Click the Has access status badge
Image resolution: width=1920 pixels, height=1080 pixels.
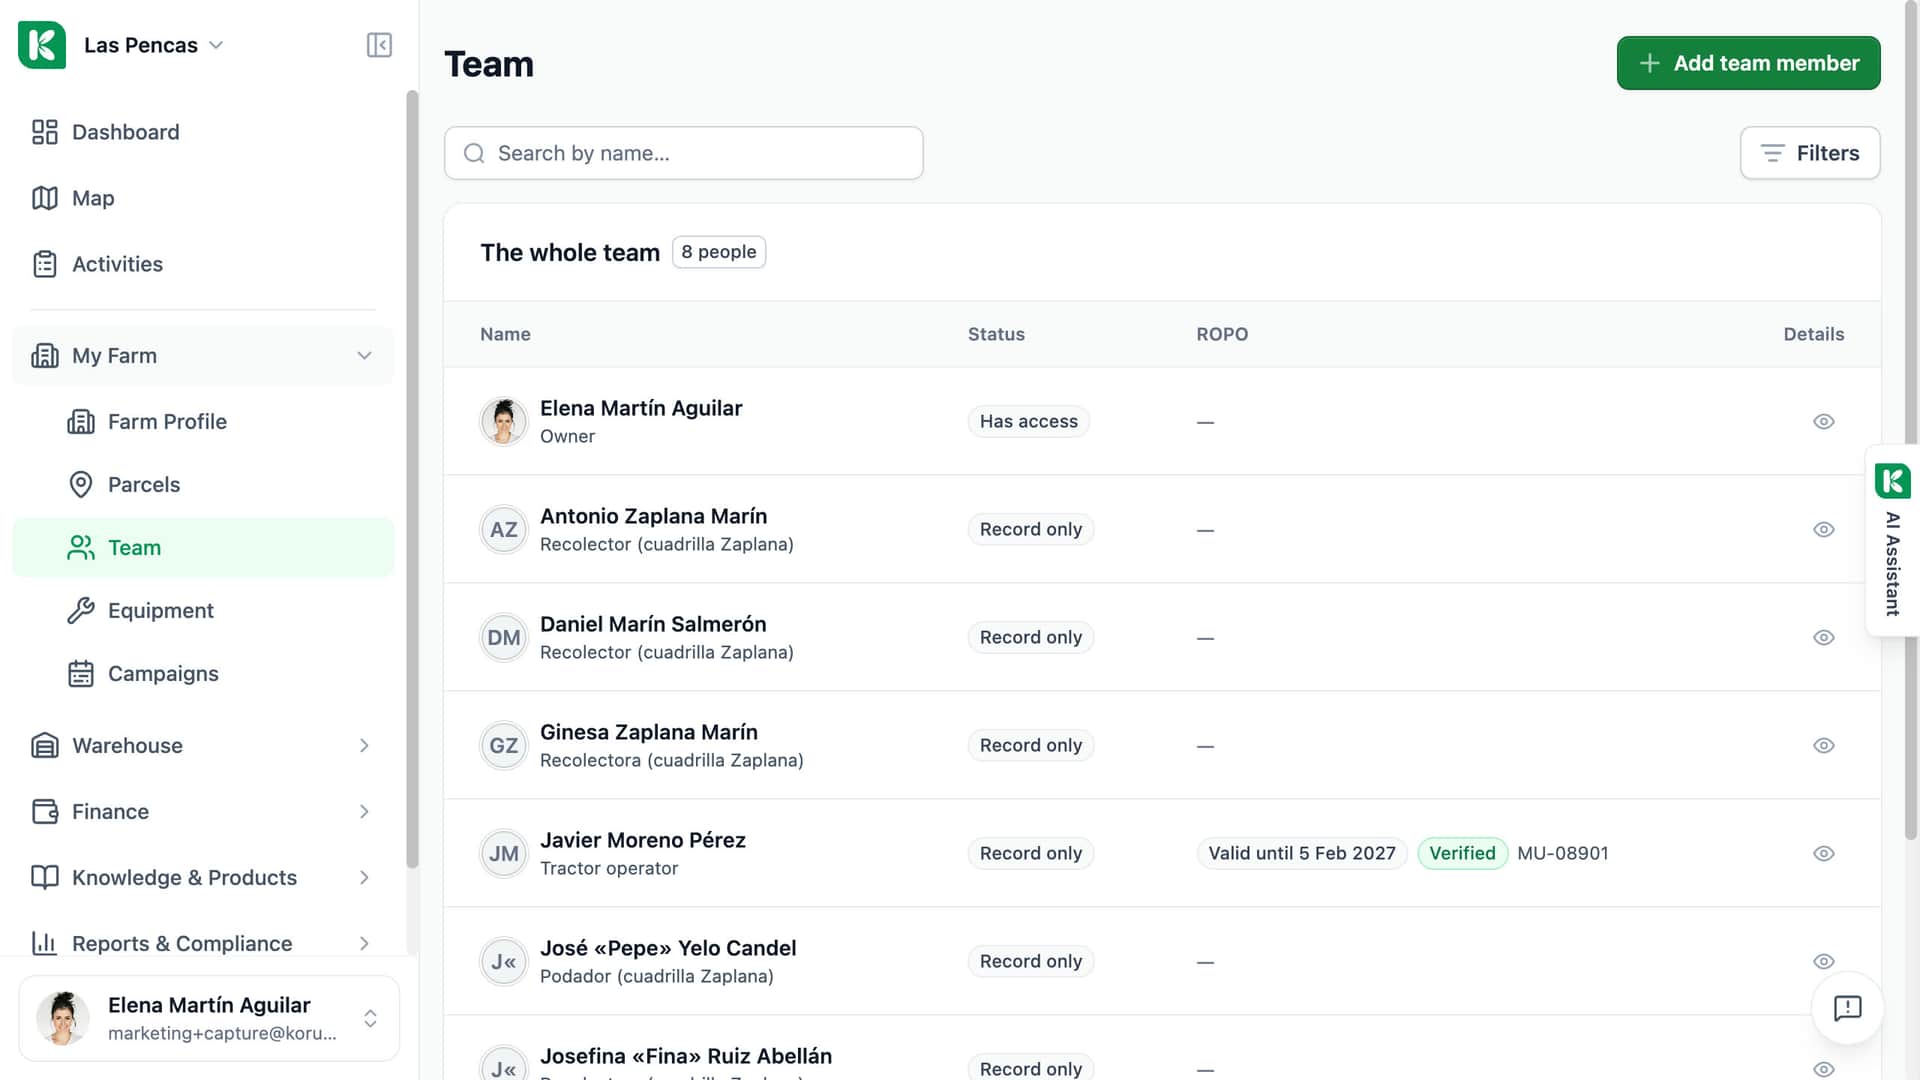tap(1029, 422)
